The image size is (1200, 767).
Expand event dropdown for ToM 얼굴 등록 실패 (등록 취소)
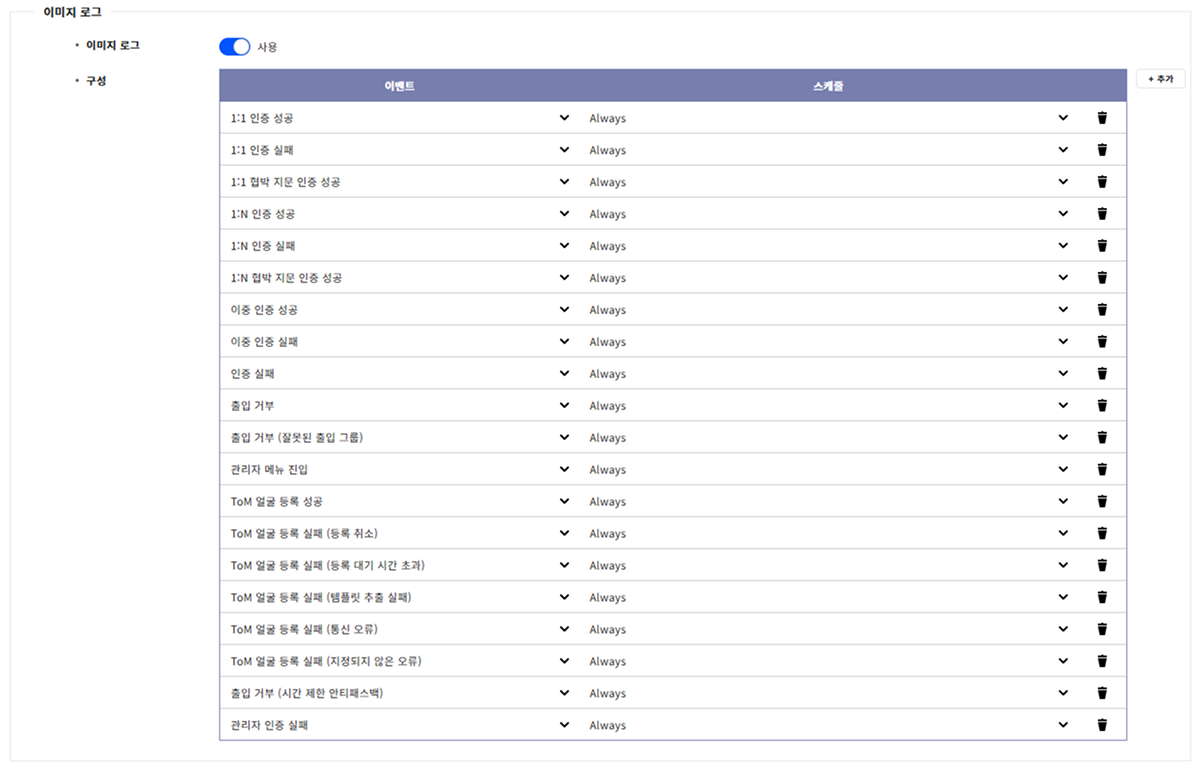[564, 534]
